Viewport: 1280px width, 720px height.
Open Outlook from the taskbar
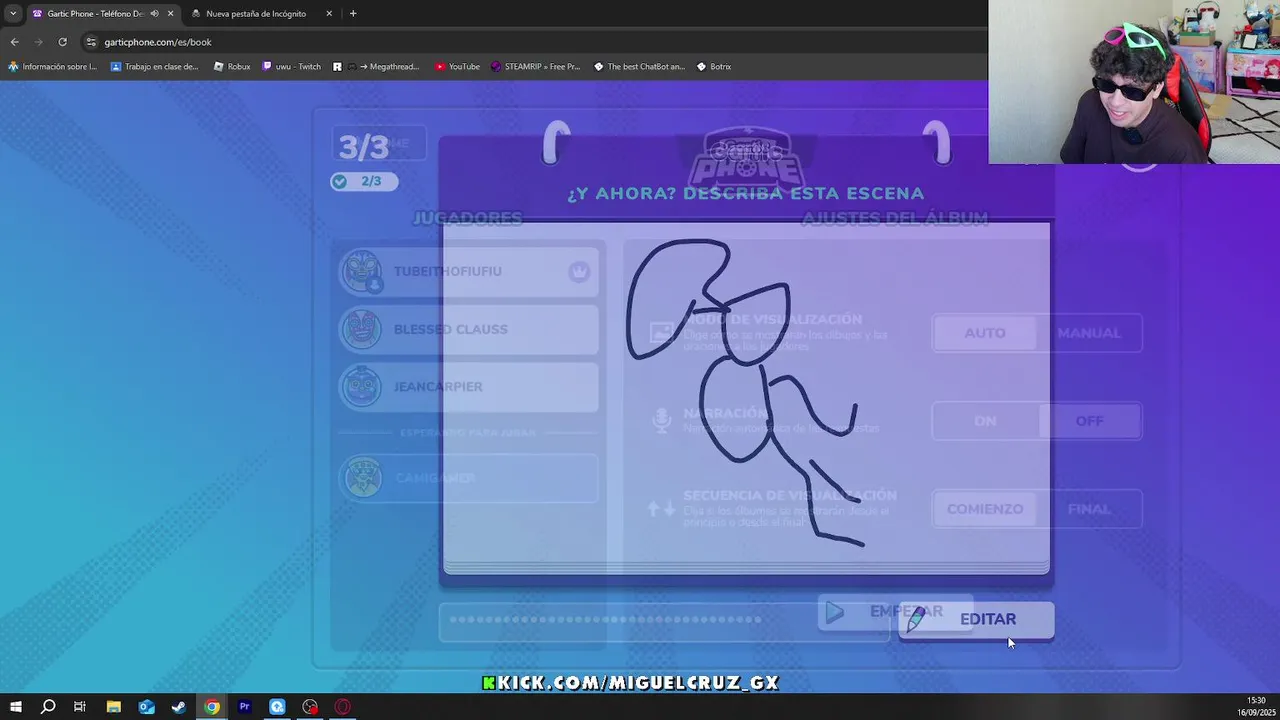point(146,707)
